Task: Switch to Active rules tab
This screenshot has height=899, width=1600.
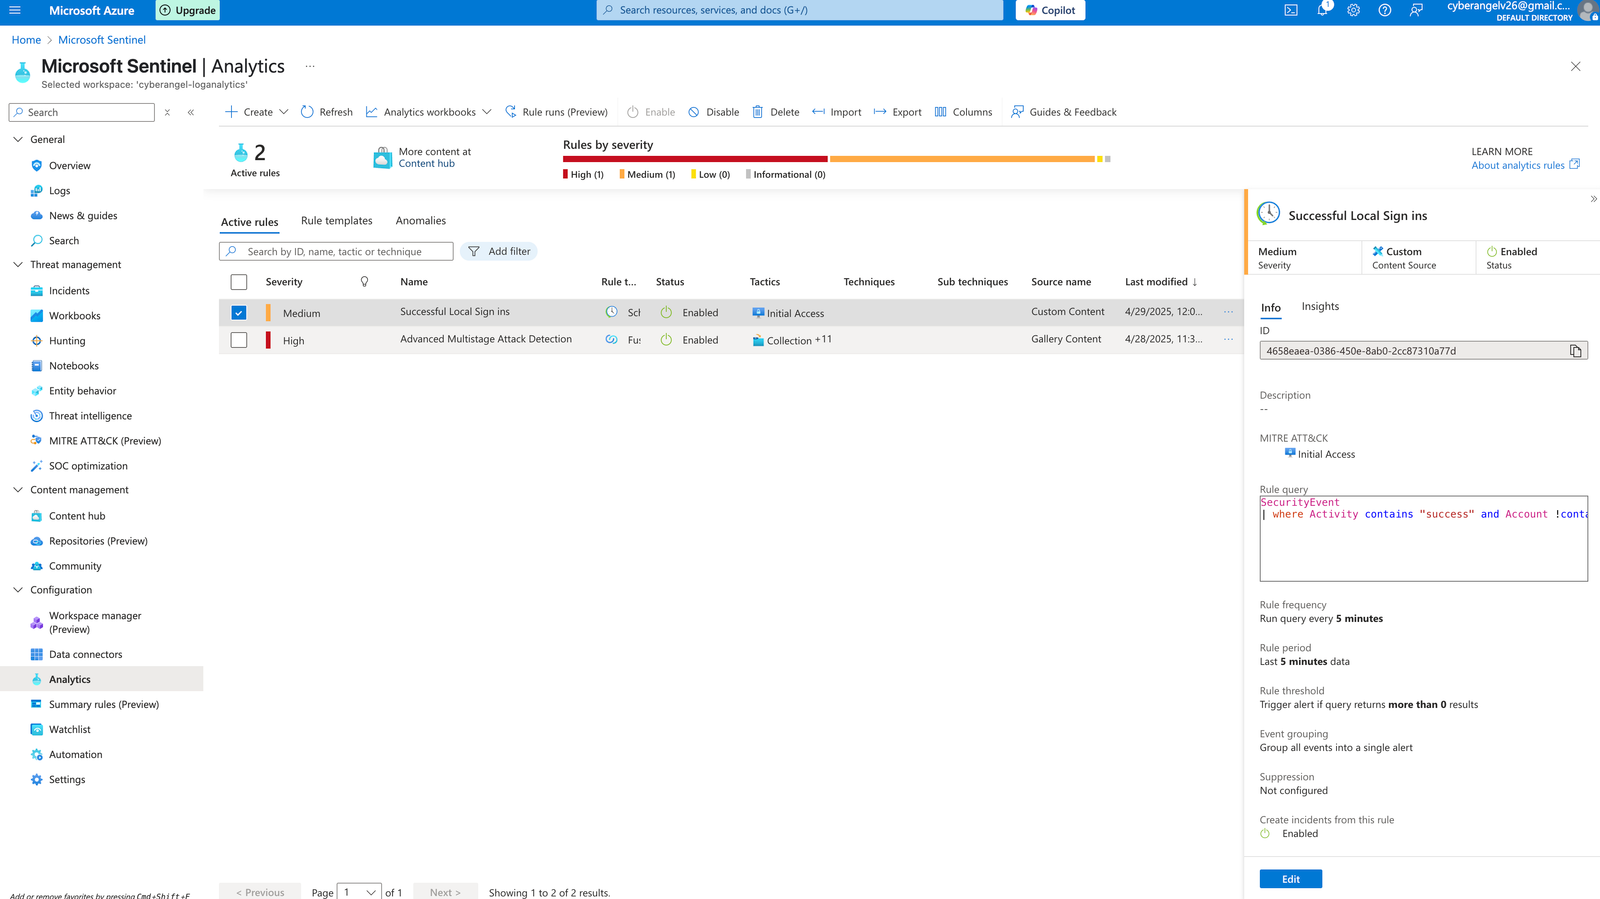Action: [250, 222]
